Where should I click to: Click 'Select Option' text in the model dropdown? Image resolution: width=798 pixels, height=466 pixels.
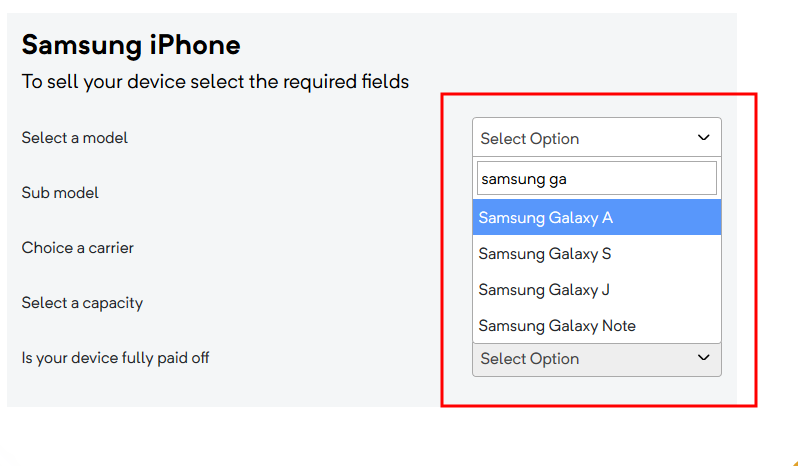530,139
